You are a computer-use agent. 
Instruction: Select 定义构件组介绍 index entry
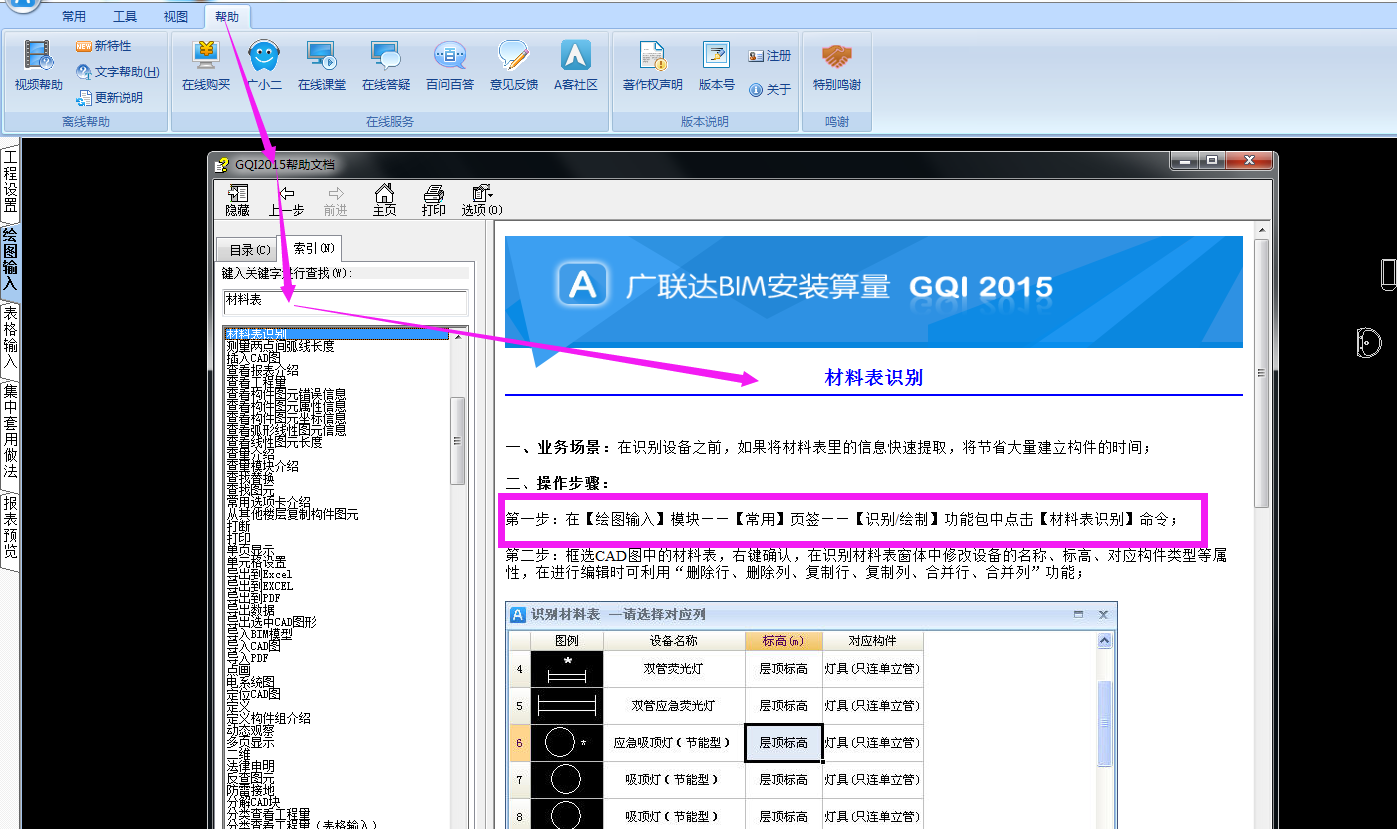coord(268,718)
